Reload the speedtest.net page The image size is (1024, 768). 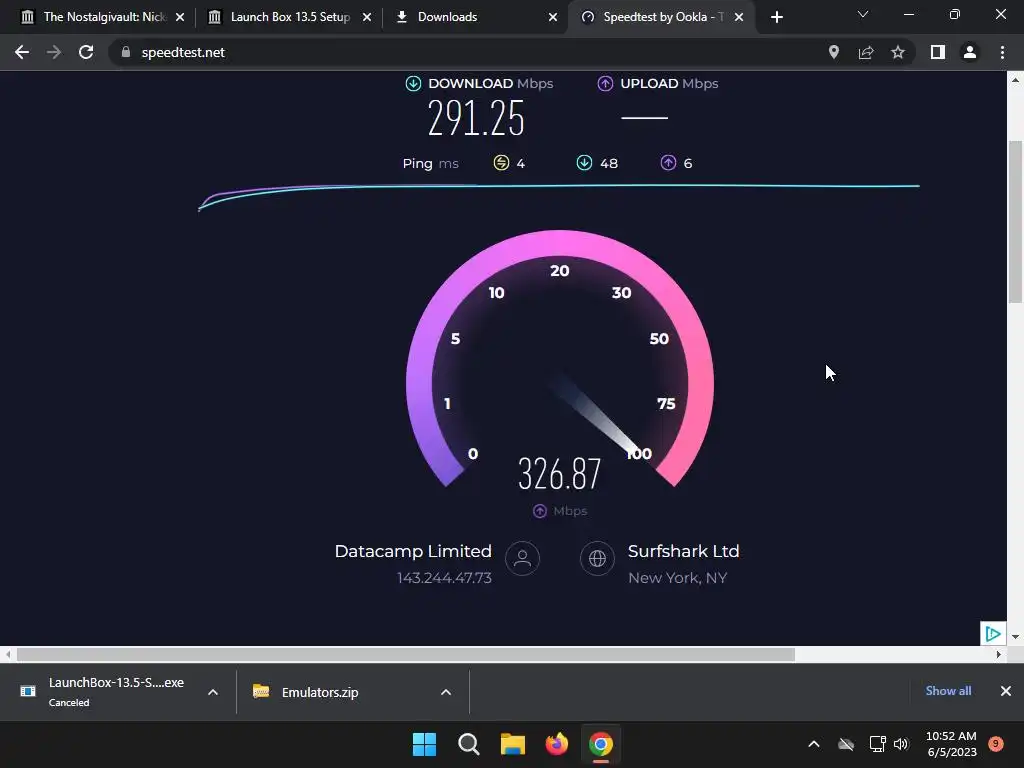pos(86,52)
